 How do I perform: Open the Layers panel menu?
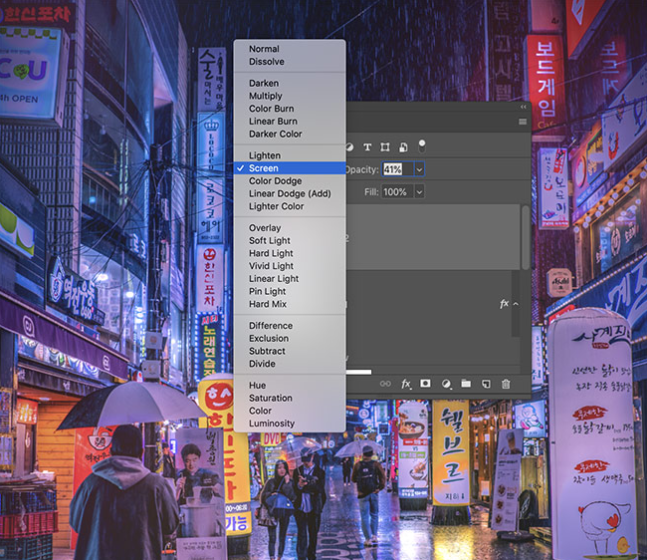pos(522,122)
